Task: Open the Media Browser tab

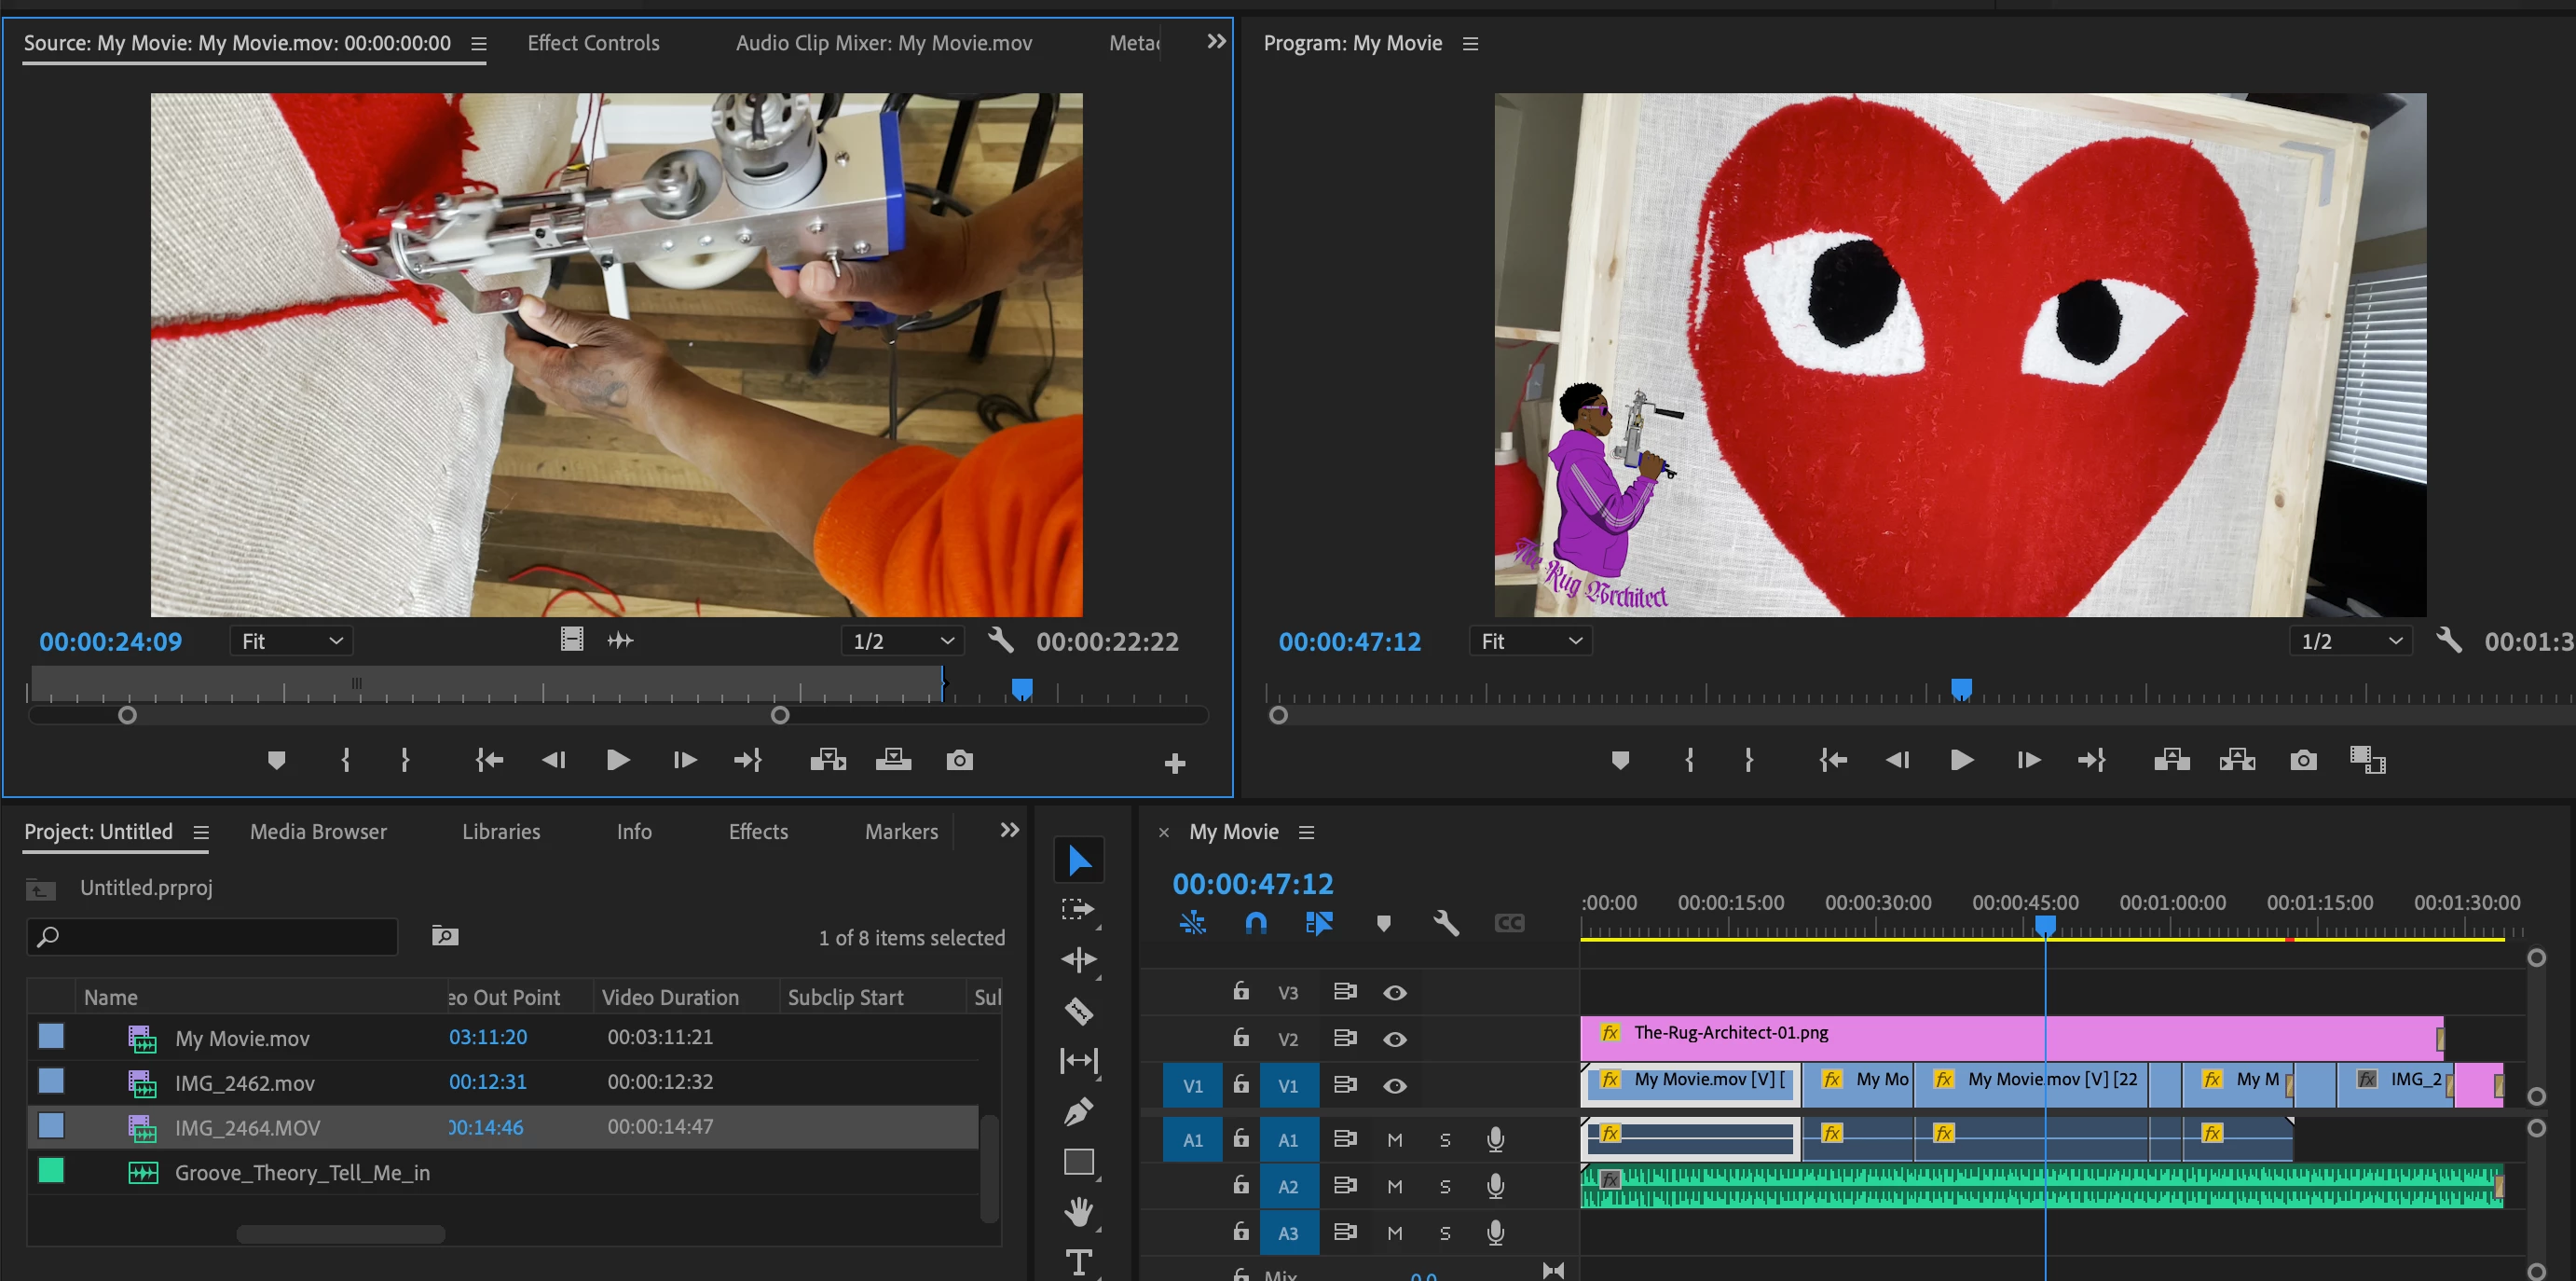Action: (318, 831)
